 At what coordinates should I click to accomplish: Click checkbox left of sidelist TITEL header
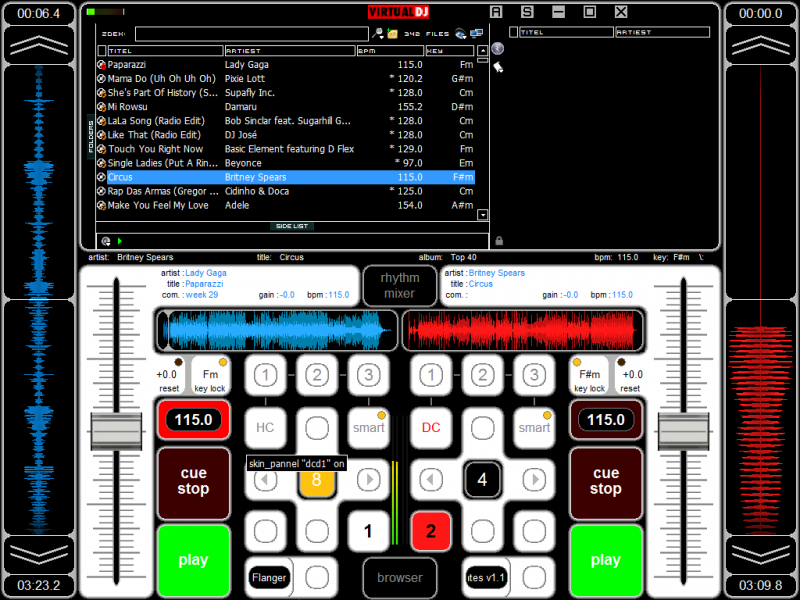[514, 32]
